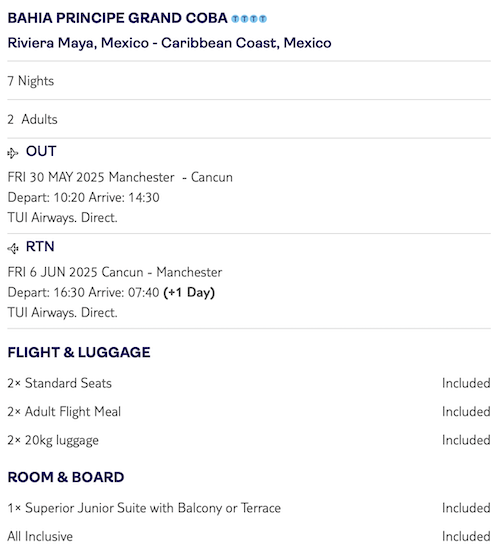Click the OUT flight heading

41,151
